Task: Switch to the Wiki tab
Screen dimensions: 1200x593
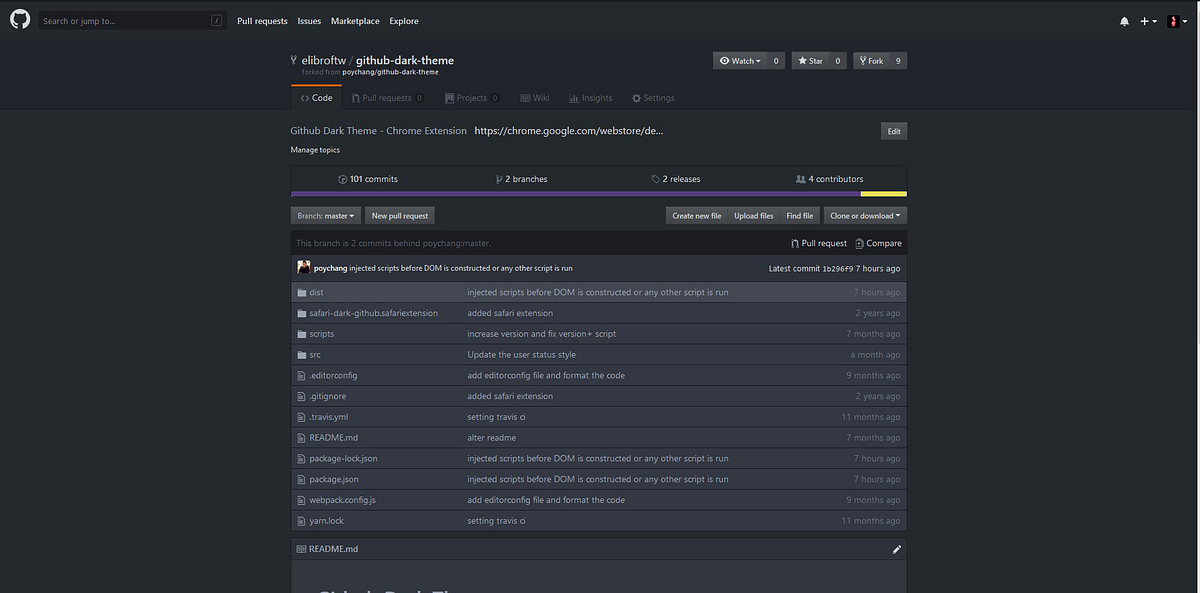Action: coord(534,98)
